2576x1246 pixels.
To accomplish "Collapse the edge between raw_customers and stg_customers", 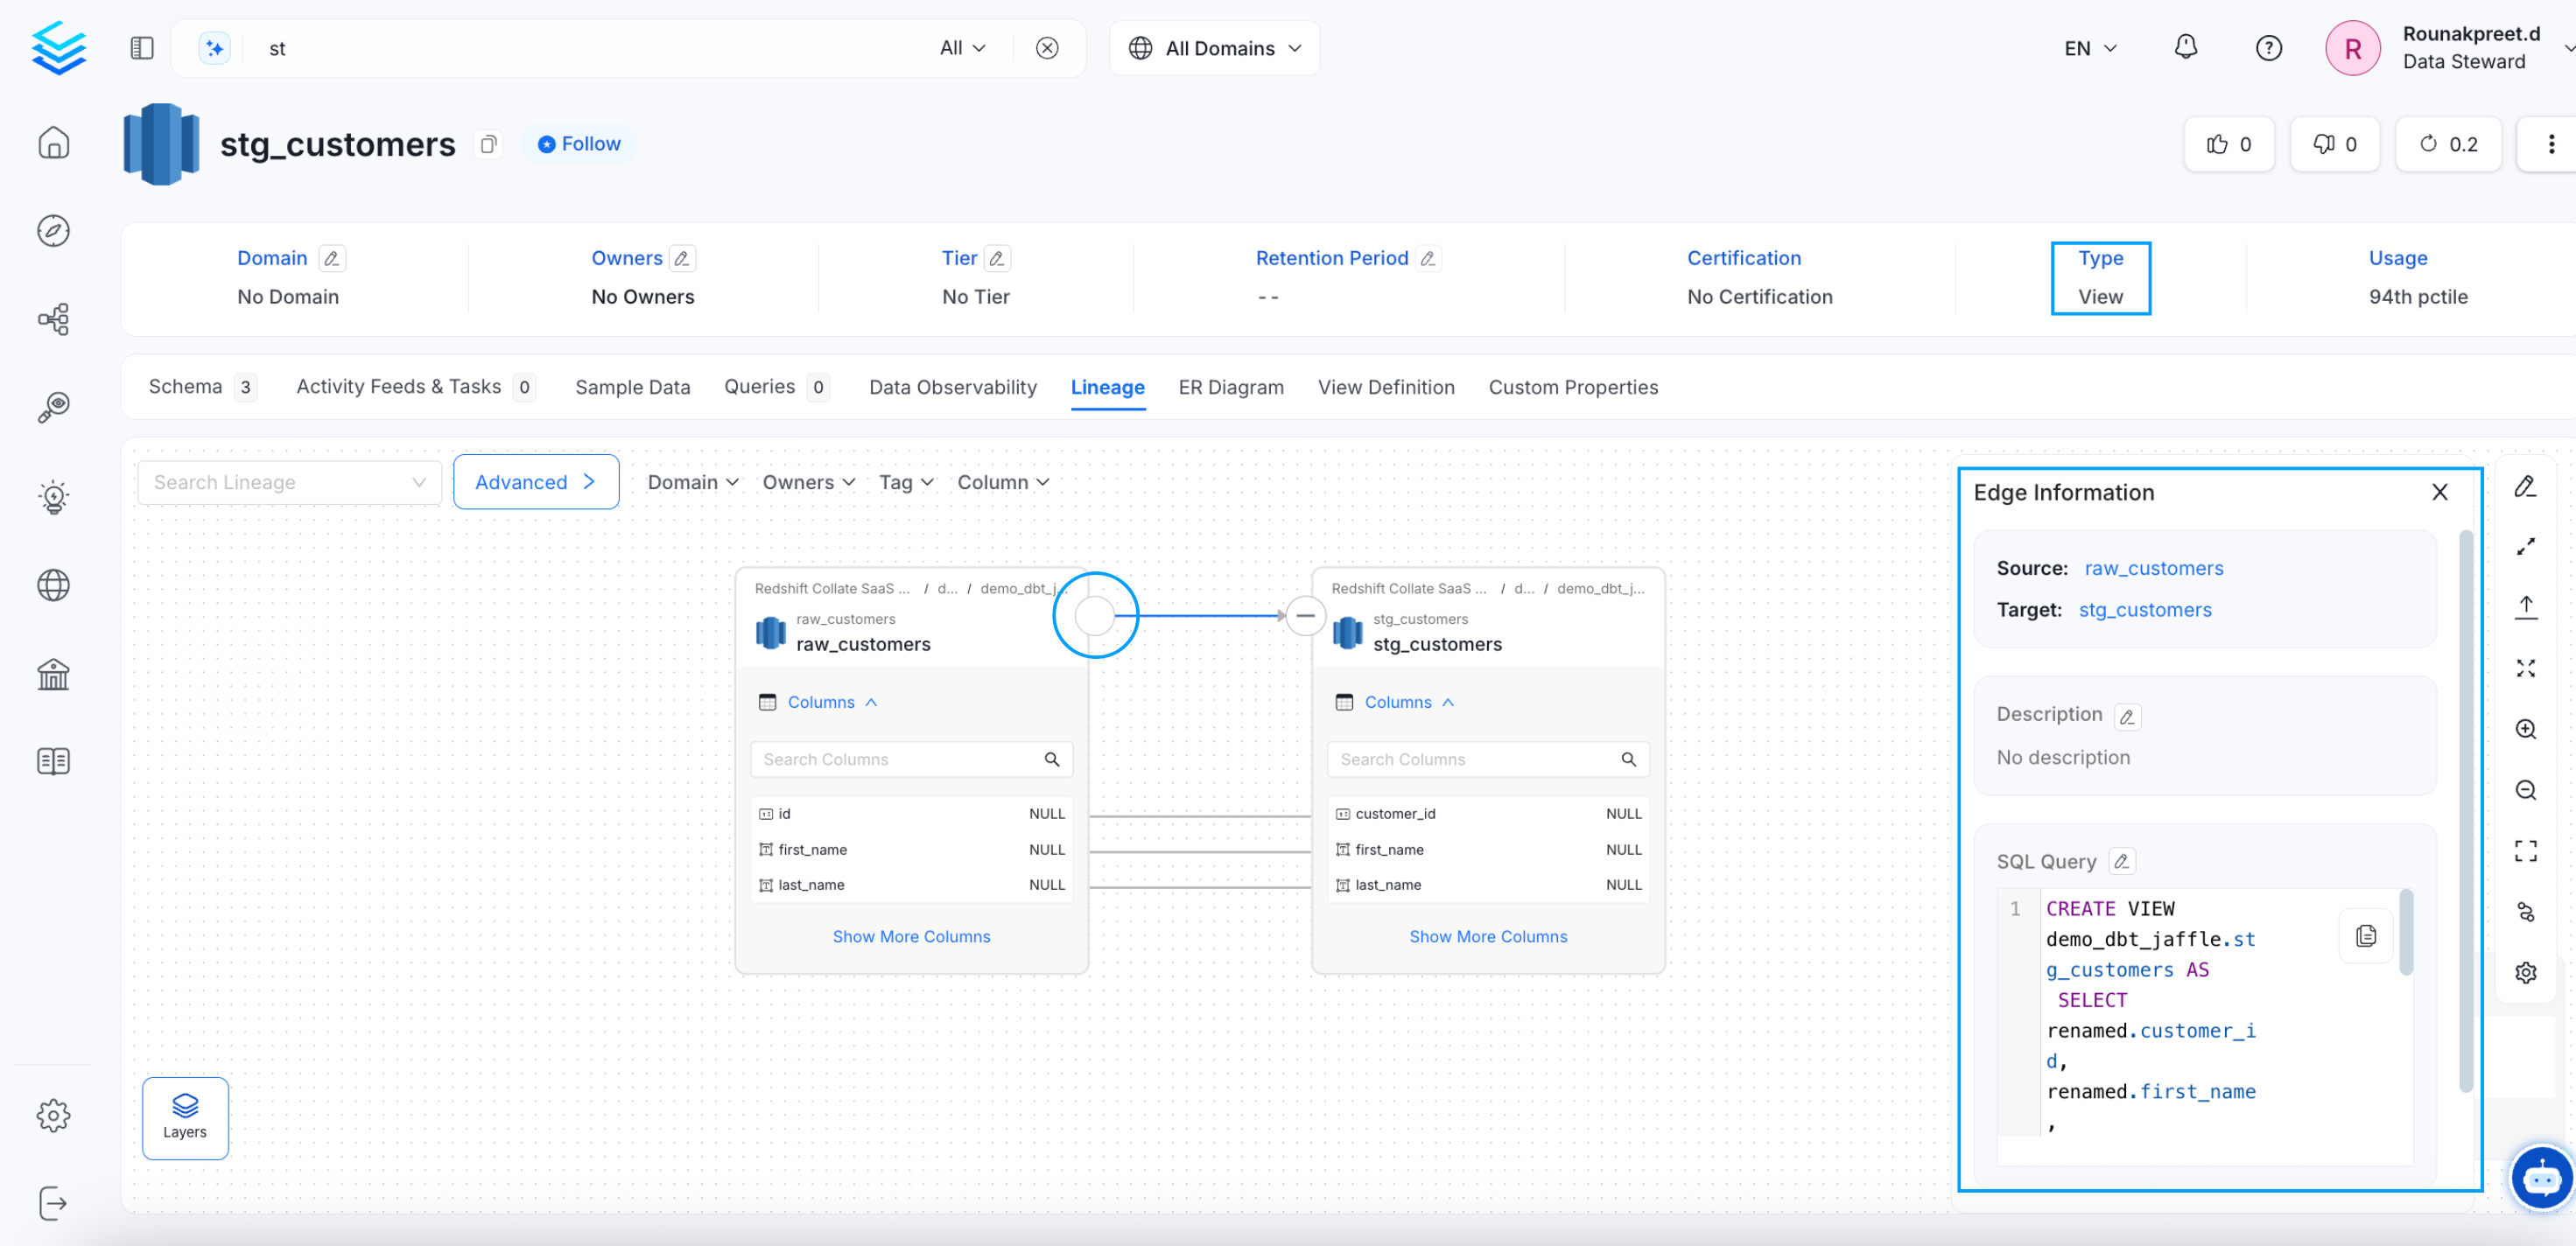I will click(1305, 616).
